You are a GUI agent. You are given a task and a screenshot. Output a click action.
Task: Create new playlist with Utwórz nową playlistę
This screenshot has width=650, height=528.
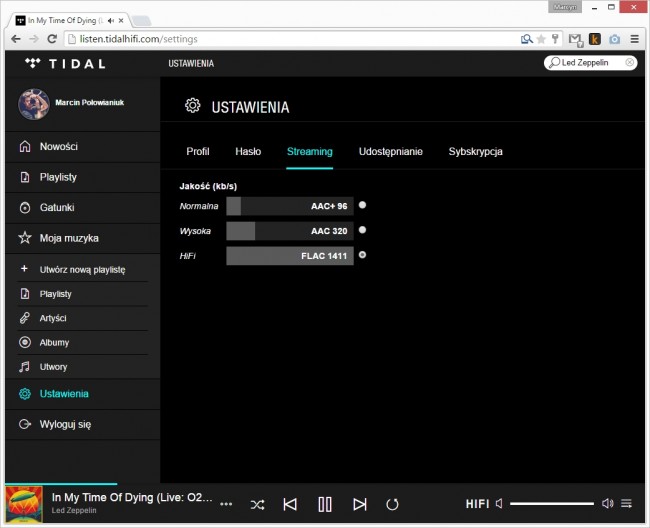pyautogui.click(x=82, y=269)
